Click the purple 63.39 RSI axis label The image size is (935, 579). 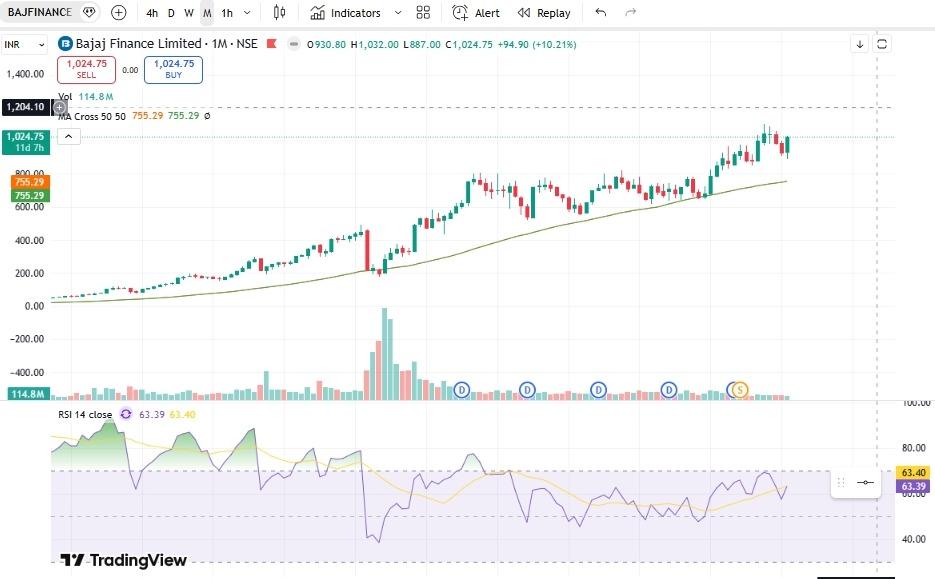912,486
